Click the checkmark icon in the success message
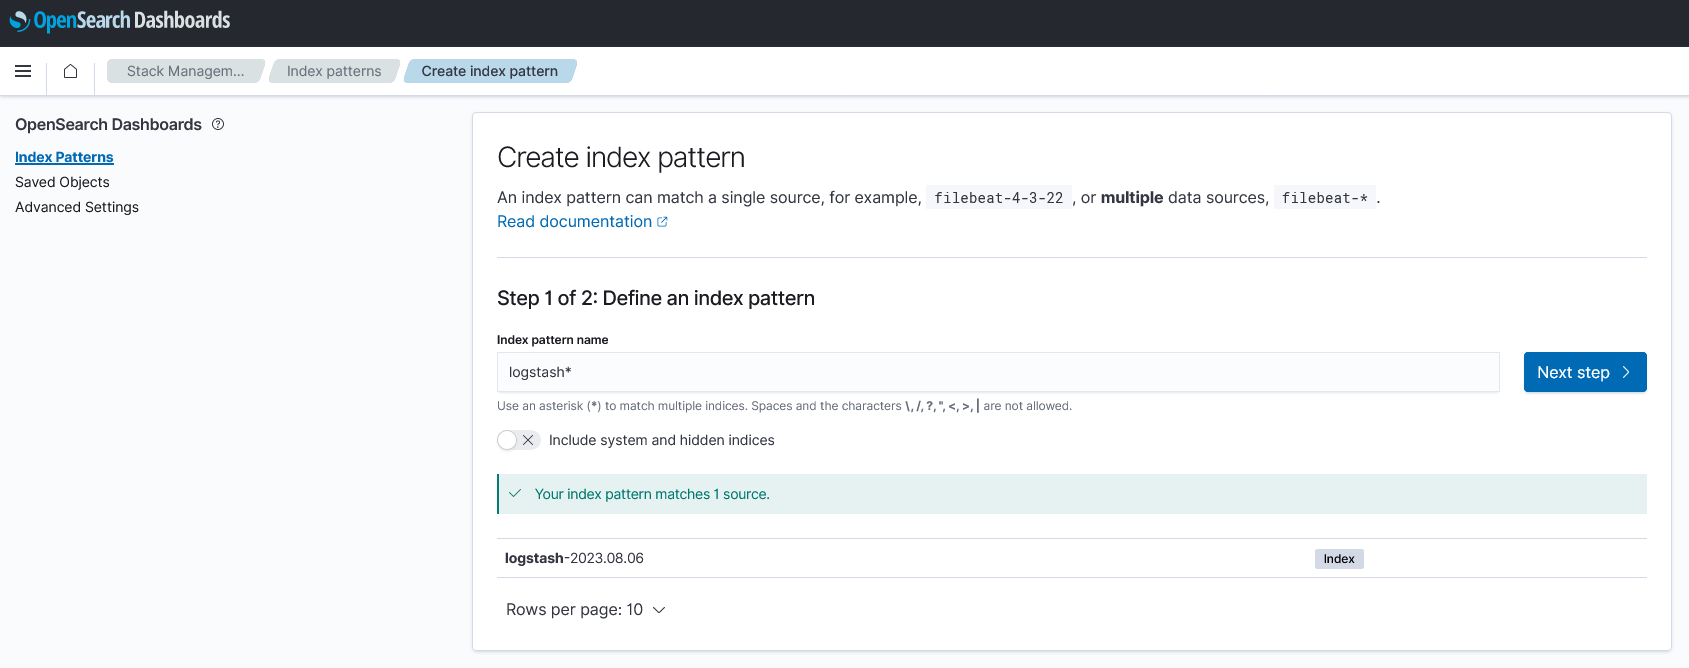Screen dimensions: 1689x668 (515, 494)
